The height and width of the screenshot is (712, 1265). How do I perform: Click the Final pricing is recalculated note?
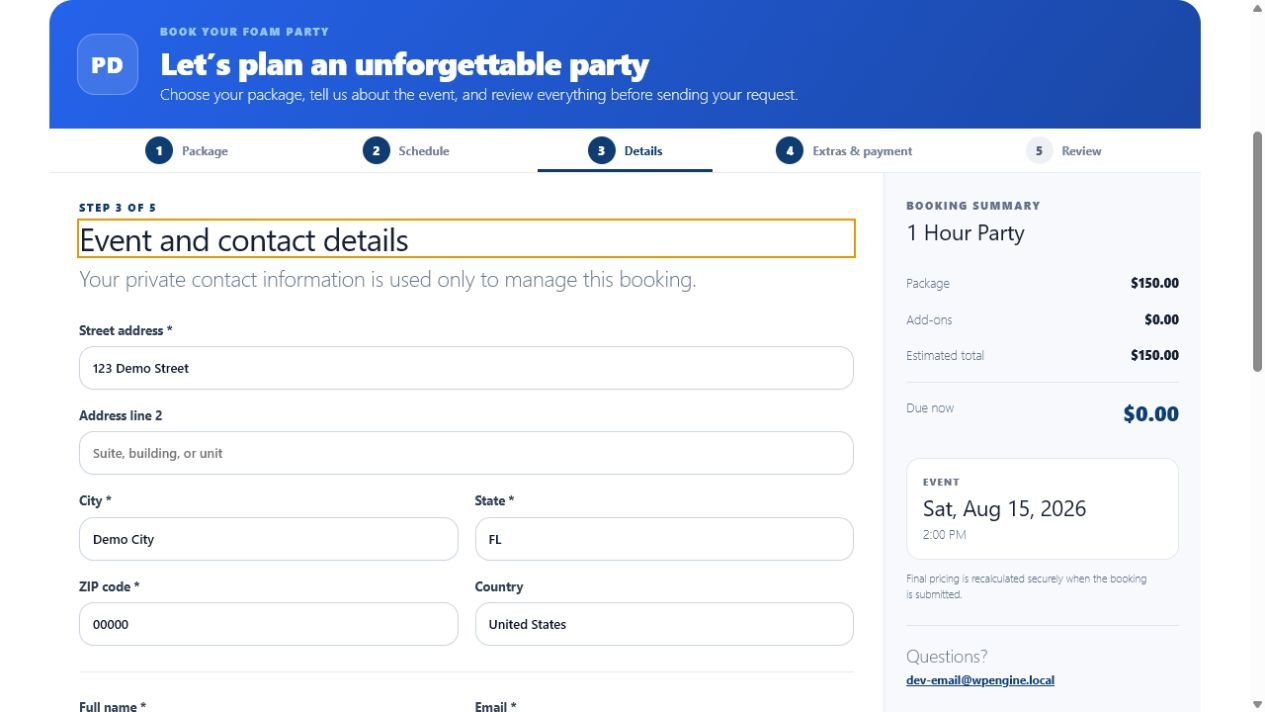[1027, 586]
